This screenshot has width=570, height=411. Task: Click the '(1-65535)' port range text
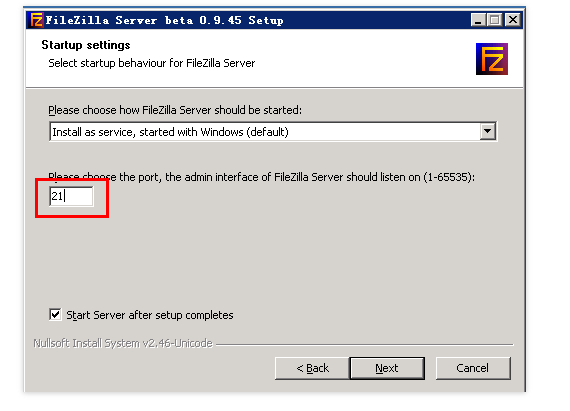tap(449, 177)
